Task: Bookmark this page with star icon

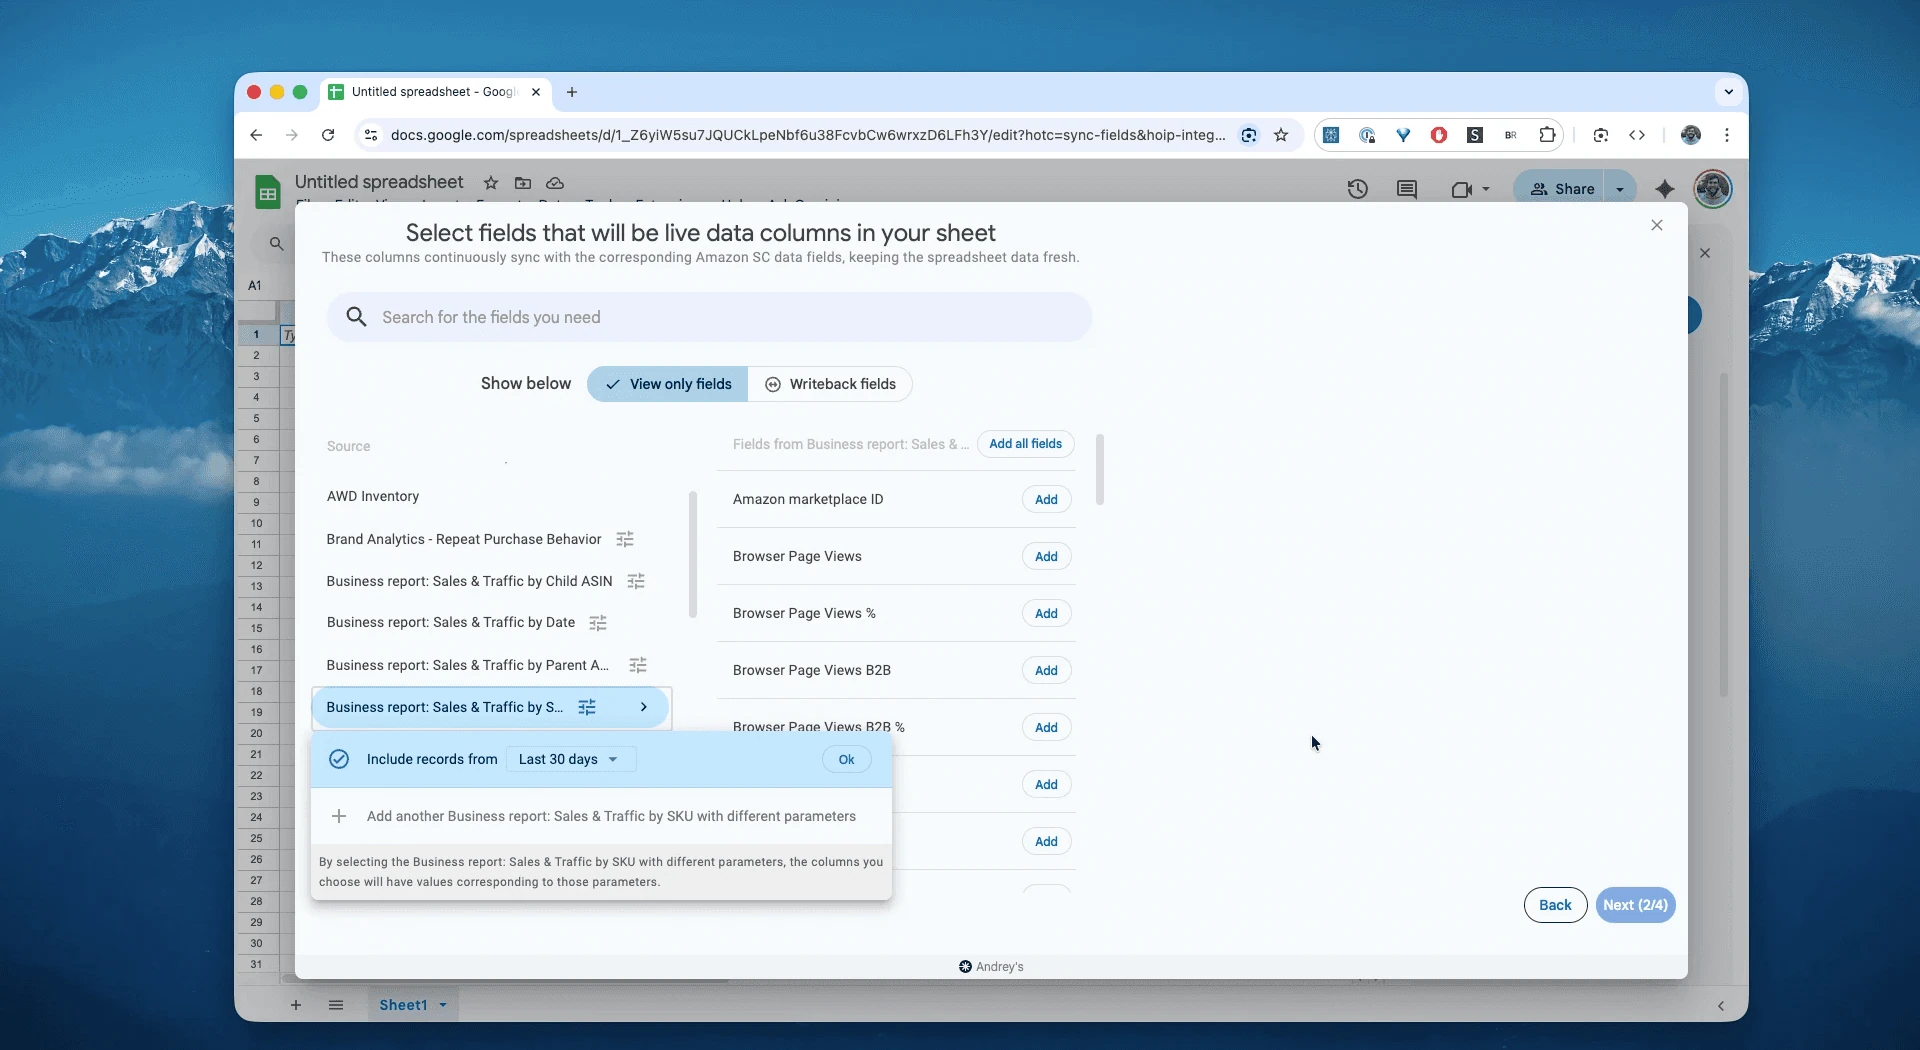Action: coord(1281,135)
